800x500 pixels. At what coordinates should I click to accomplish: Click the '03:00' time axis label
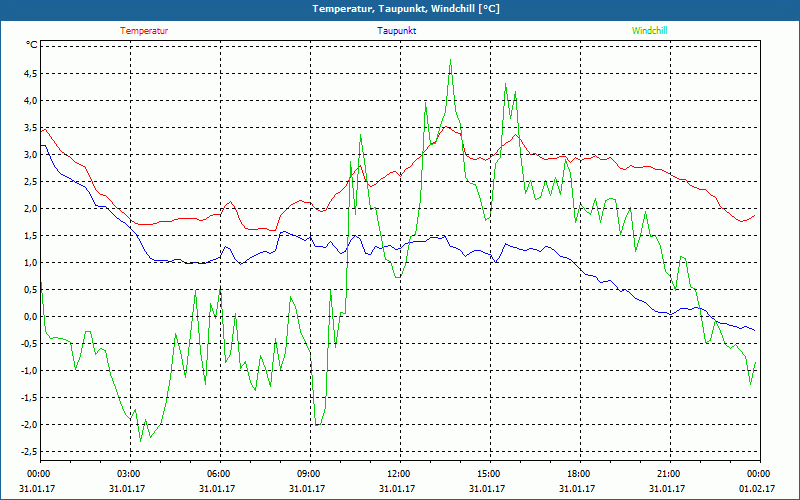click(x=130, y=474)
